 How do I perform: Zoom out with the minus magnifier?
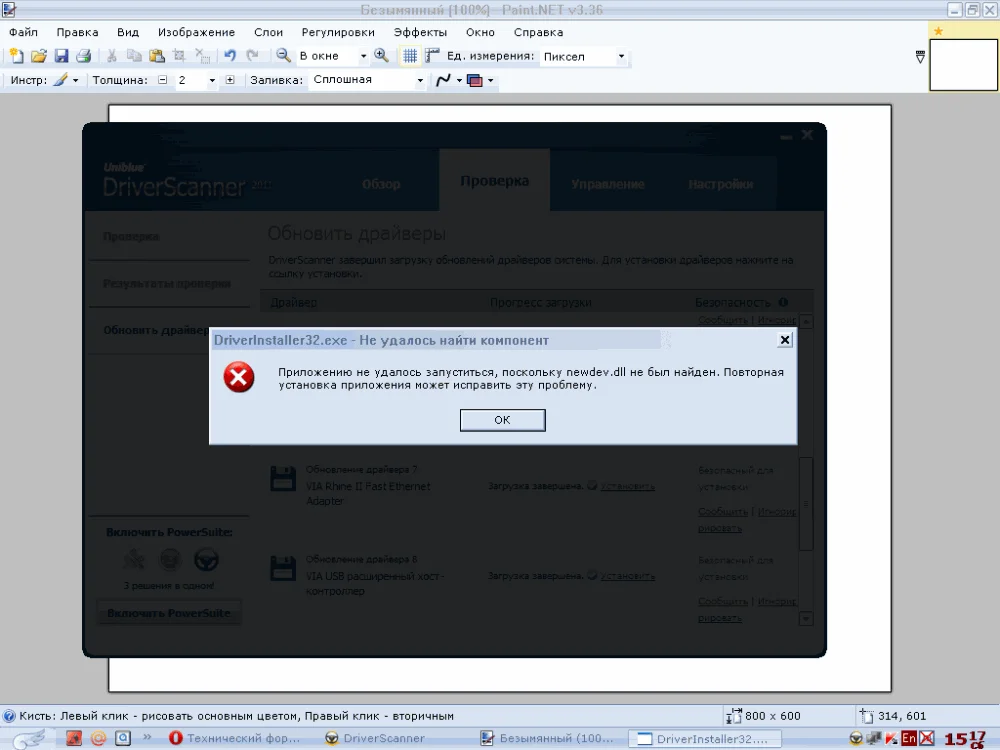[283, 56]
